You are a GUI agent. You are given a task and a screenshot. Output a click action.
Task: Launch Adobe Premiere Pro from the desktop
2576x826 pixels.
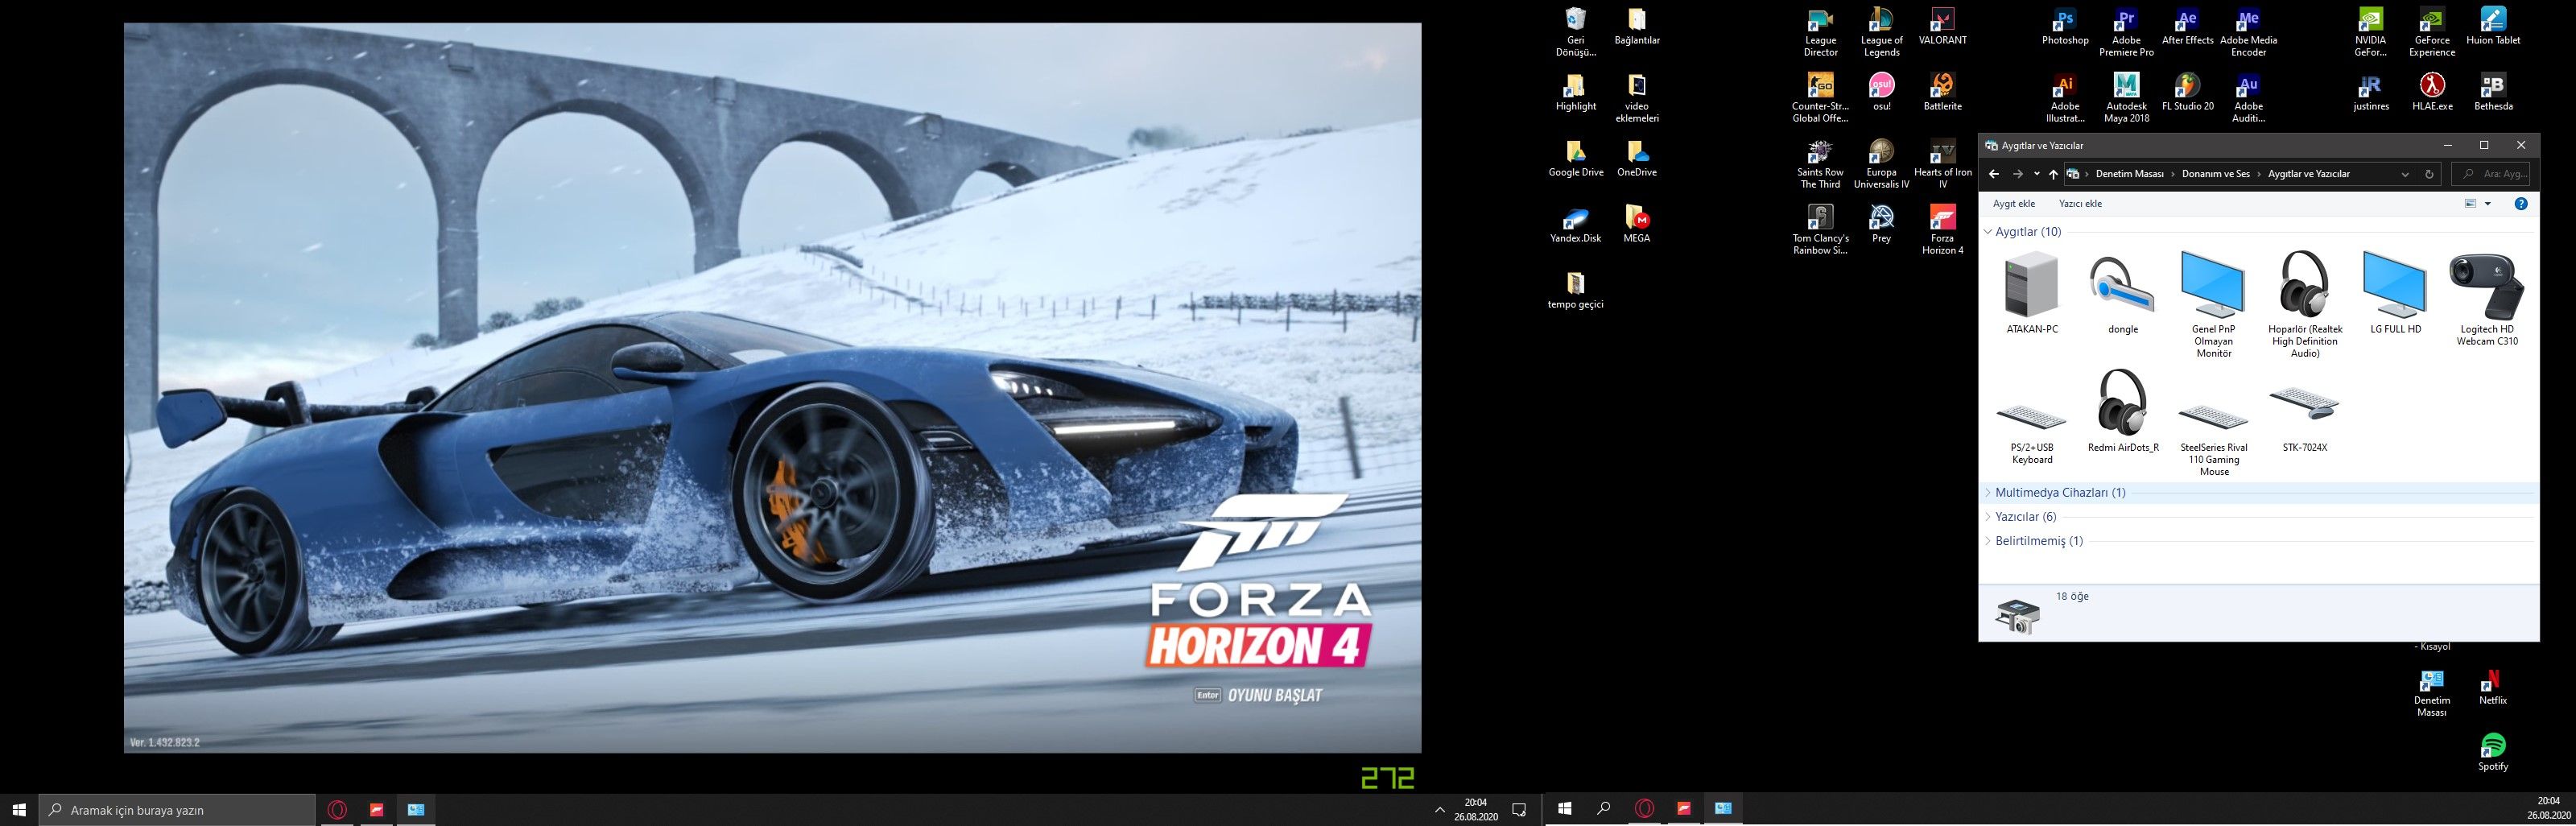click(x=2126, y=33)
